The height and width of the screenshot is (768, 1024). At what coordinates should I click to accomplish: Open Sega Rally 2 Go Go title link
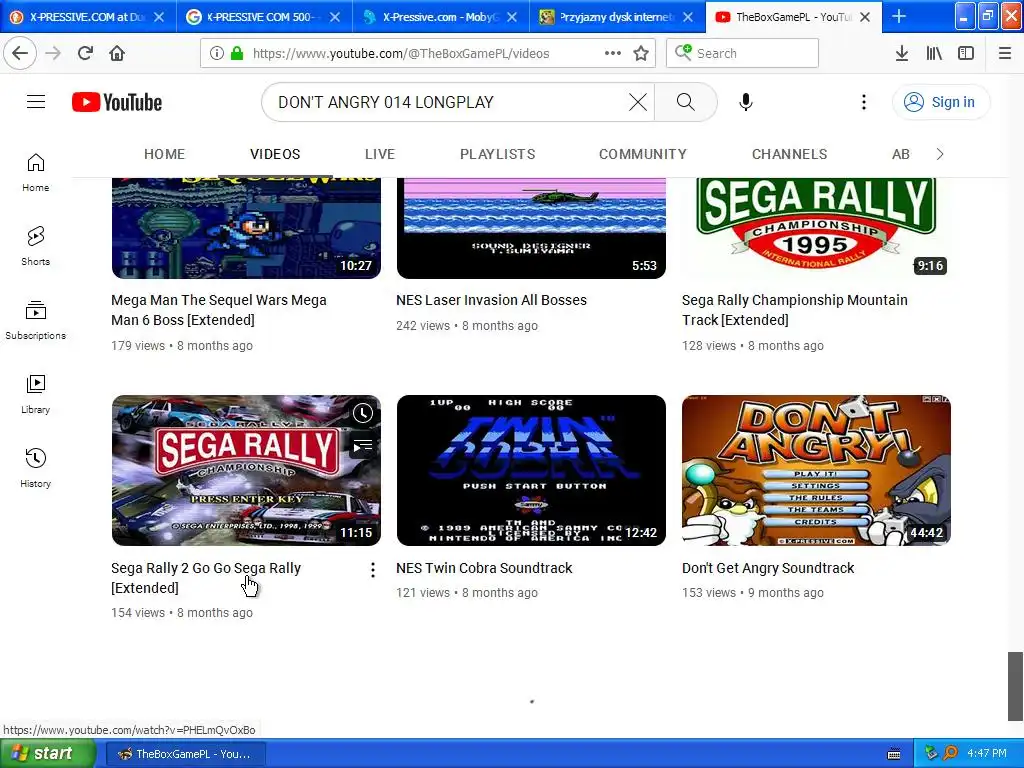click(x=206, y=577)
